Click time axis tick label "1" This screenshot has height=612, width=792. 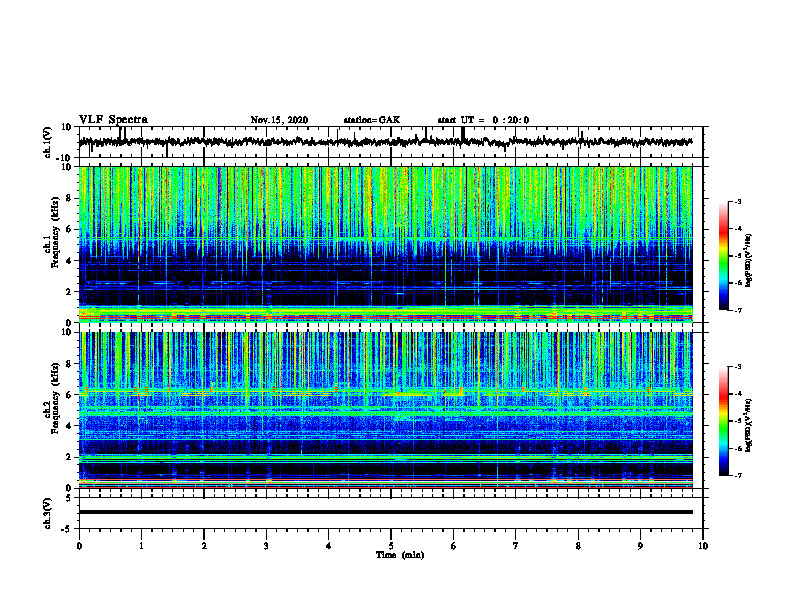tap(141, 546)
